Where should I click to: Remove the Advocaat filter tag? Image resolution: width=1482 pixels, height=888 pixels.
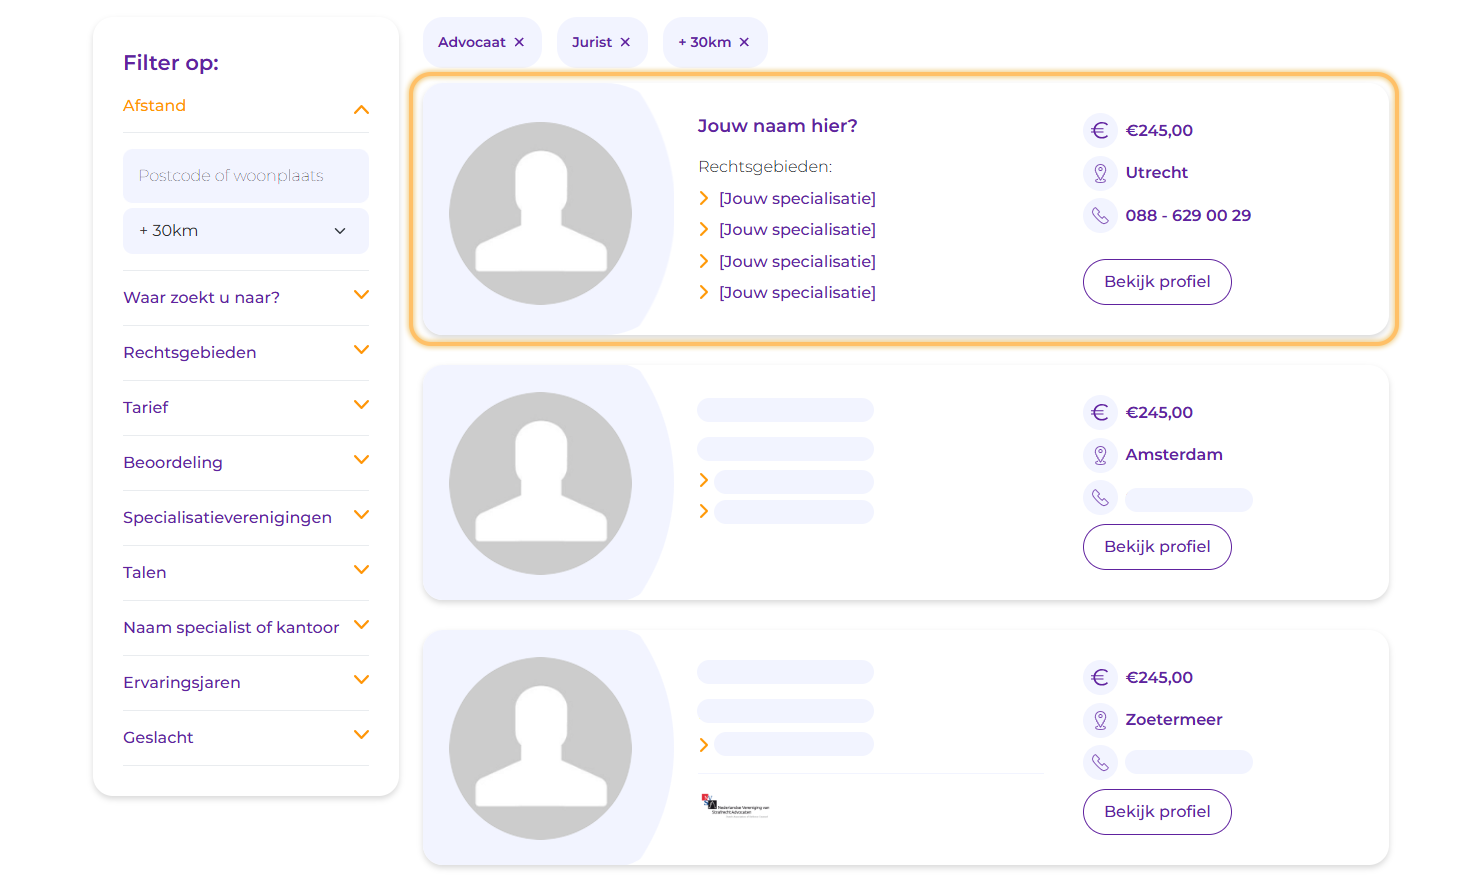click(x=519, y=42)
